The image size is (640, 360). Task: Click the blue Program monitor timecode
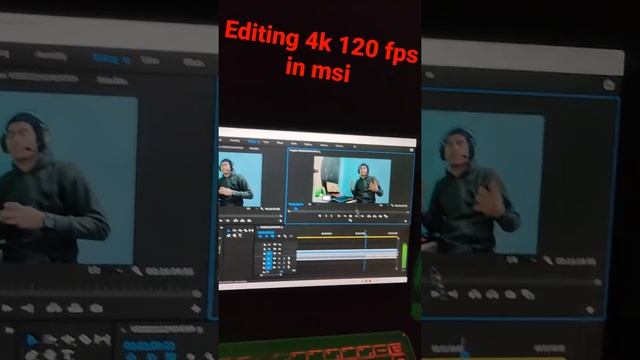pyautogui.click(x=296, y=204)
